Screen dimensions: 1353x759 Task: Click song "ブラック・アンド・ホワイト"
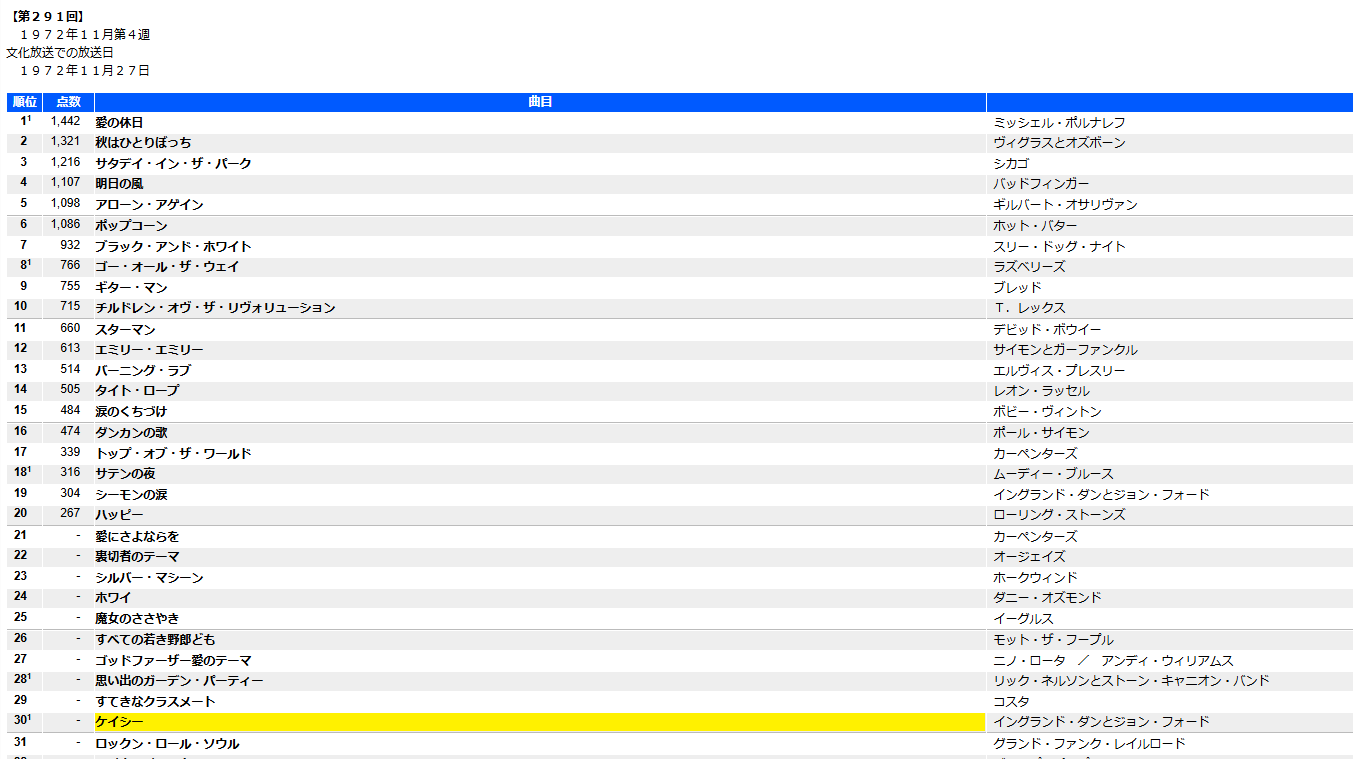(x=173, y=247)
